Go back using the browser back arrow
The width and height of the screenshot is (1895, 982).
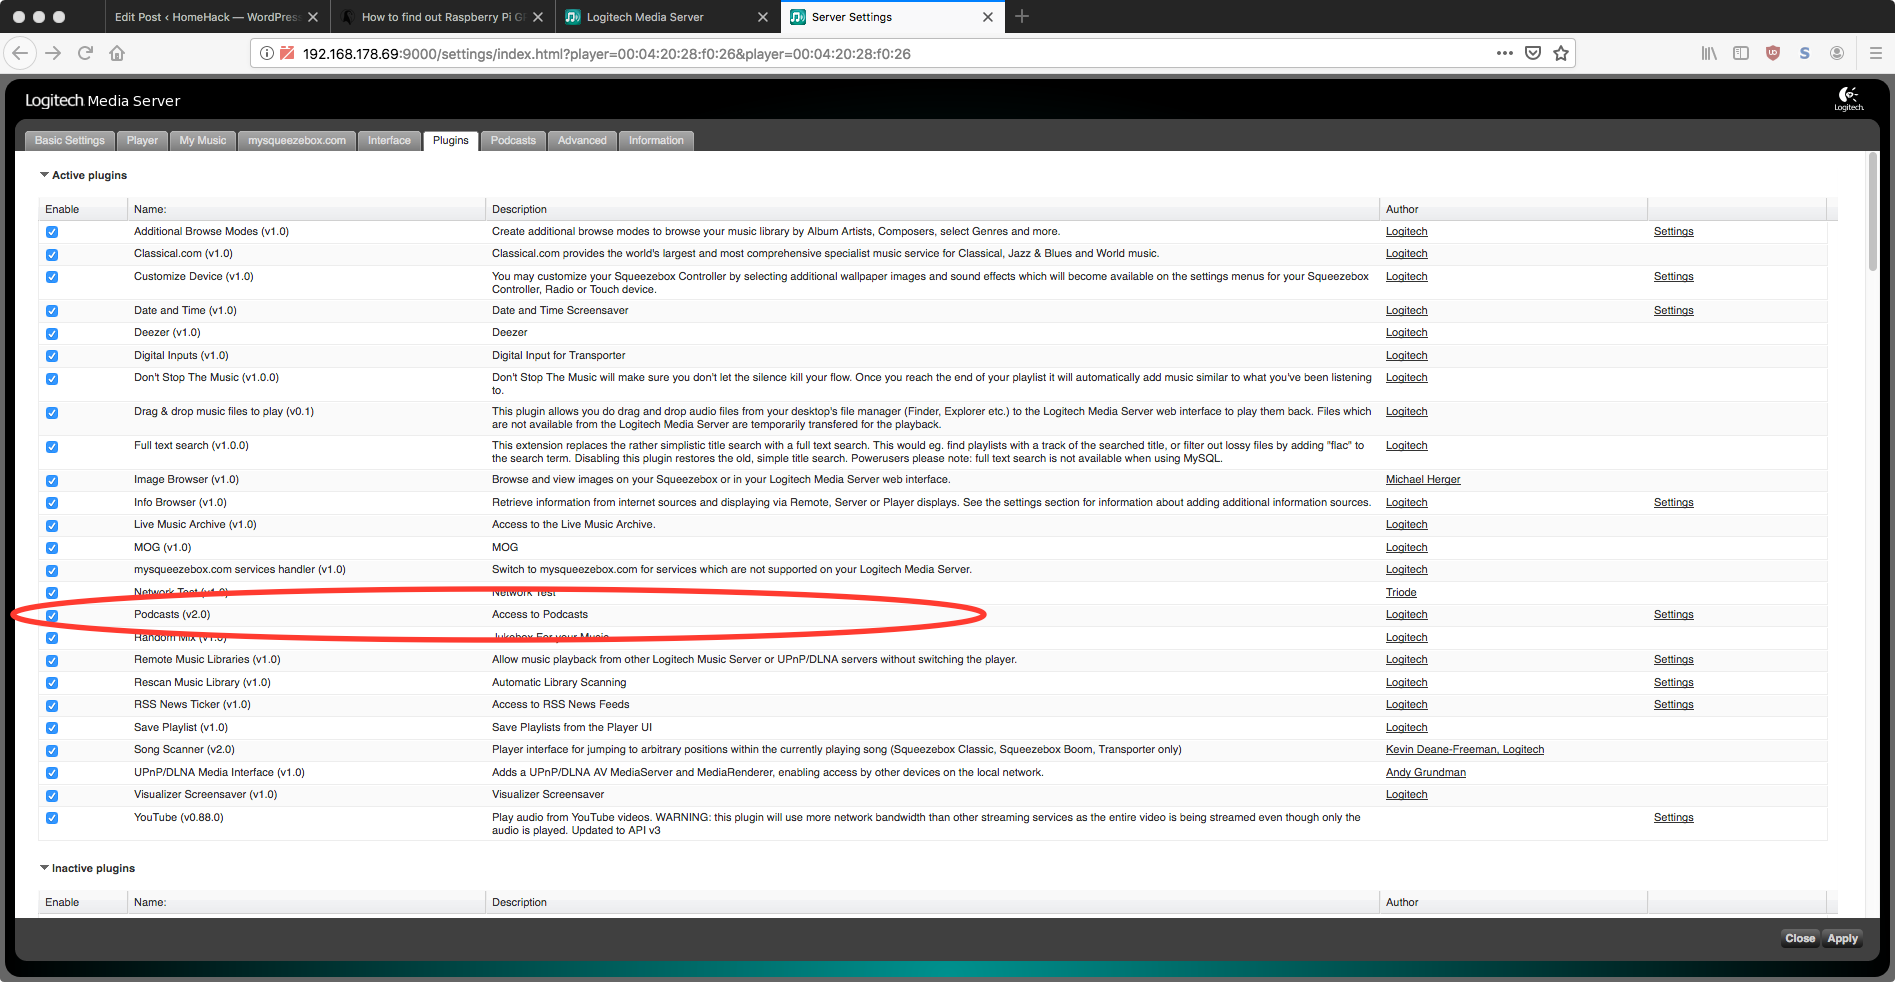pos(21,53)
